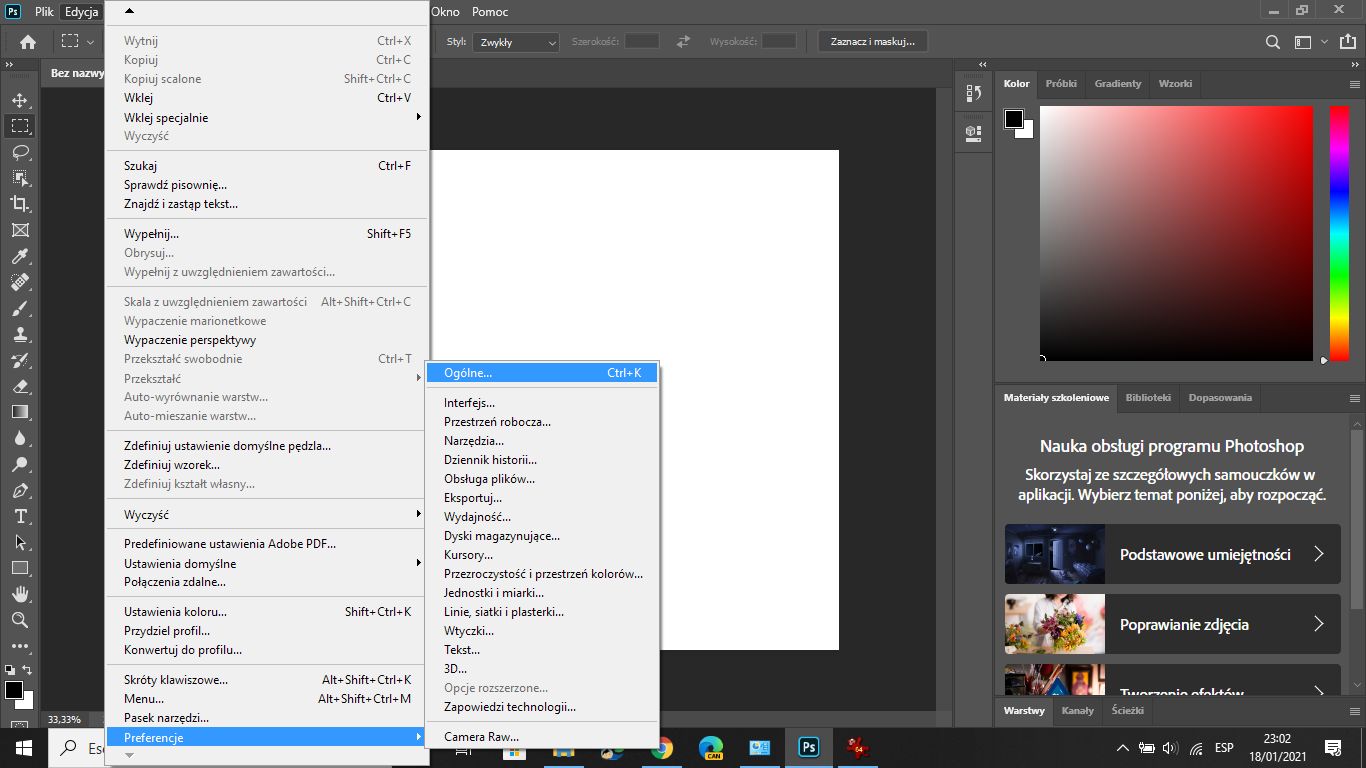Open the Pomoc menu
Viewport: 1366px width, 768px height.
(x=490, y=11)
